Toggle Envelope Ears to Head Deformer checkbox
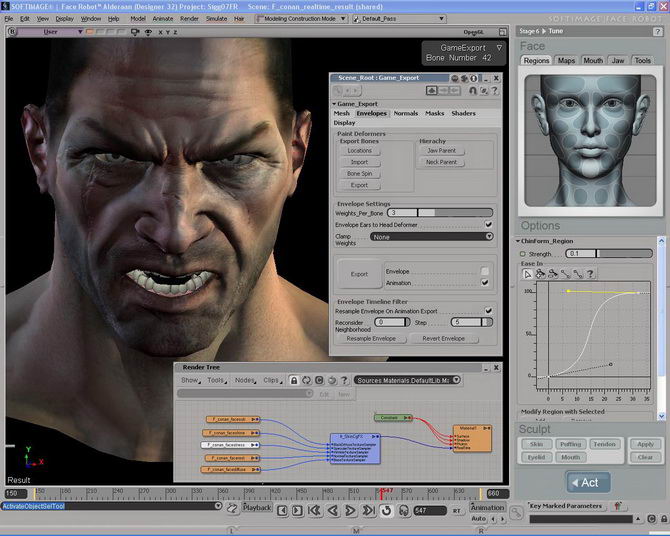 click(x=488, y=224)
